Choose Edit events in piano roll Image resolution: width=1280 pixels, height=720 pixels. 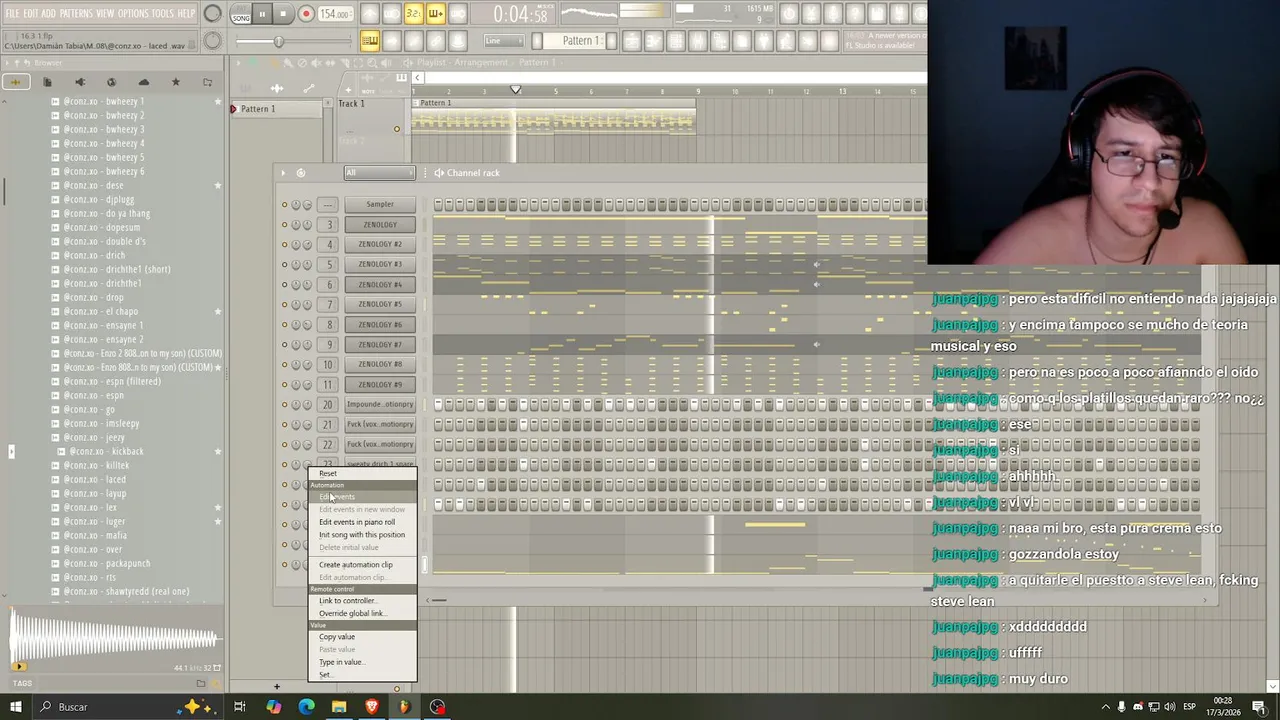click(357, 522)
